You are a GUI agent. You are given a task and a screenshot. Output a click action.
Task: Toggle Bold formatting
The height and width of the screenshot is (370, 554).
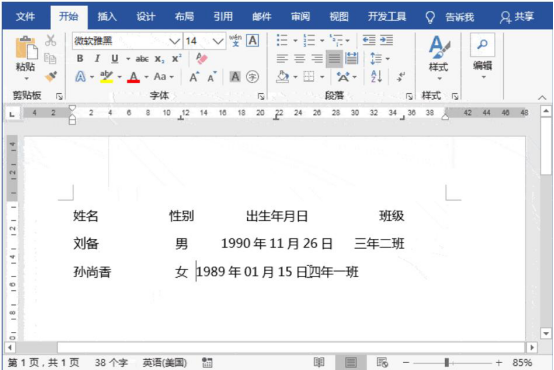pyautogui.click(x=80, y=58)
